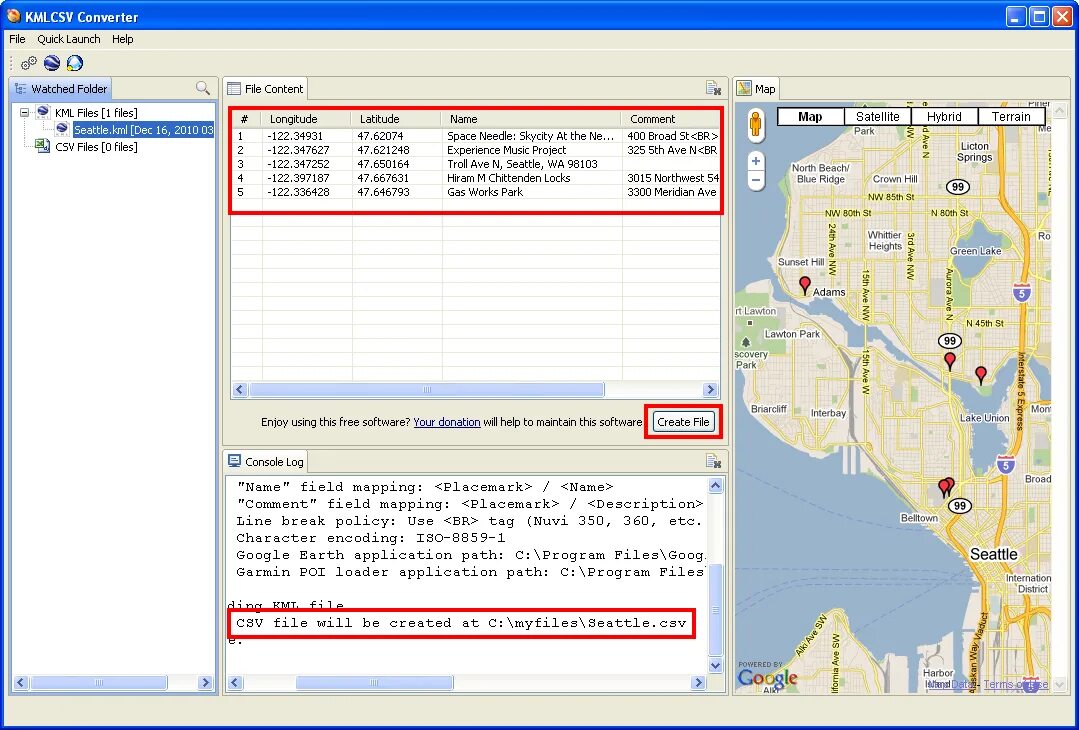1079x730 pixels.
Task: Switch map to Map view
Action: (x=810, y=117)
